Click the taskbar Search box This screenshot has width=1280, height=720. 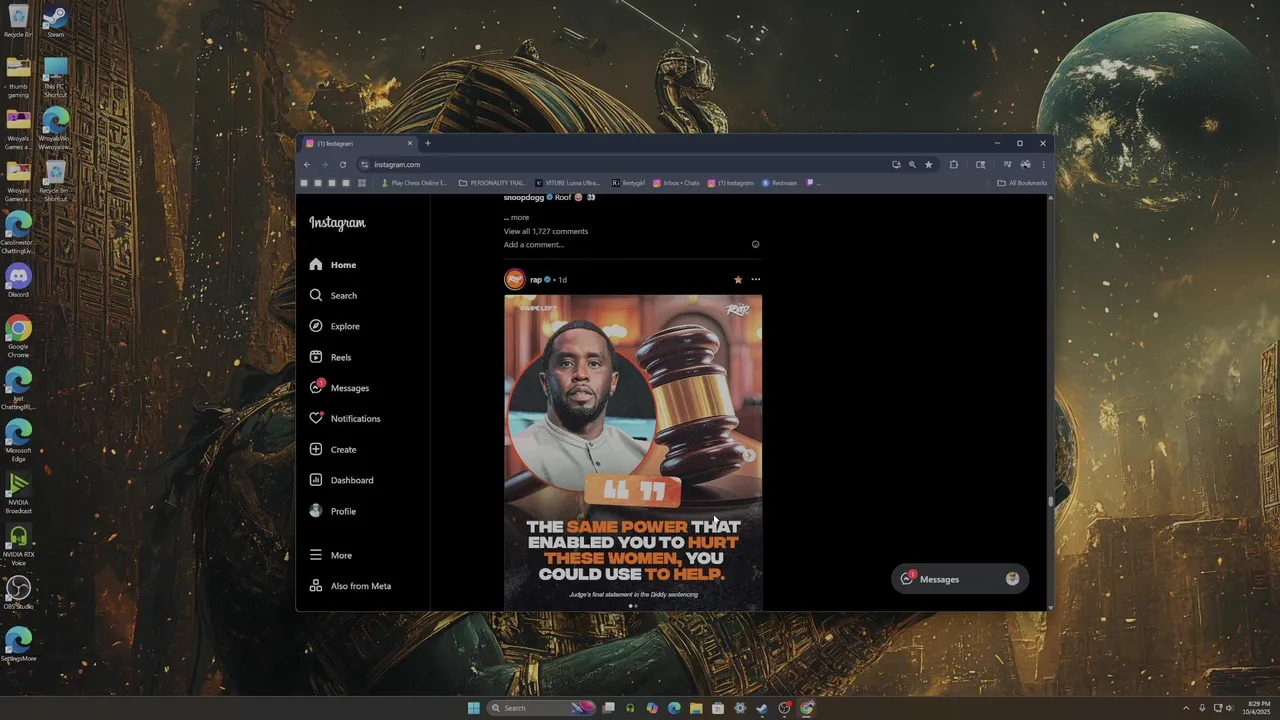click(540, 708)
